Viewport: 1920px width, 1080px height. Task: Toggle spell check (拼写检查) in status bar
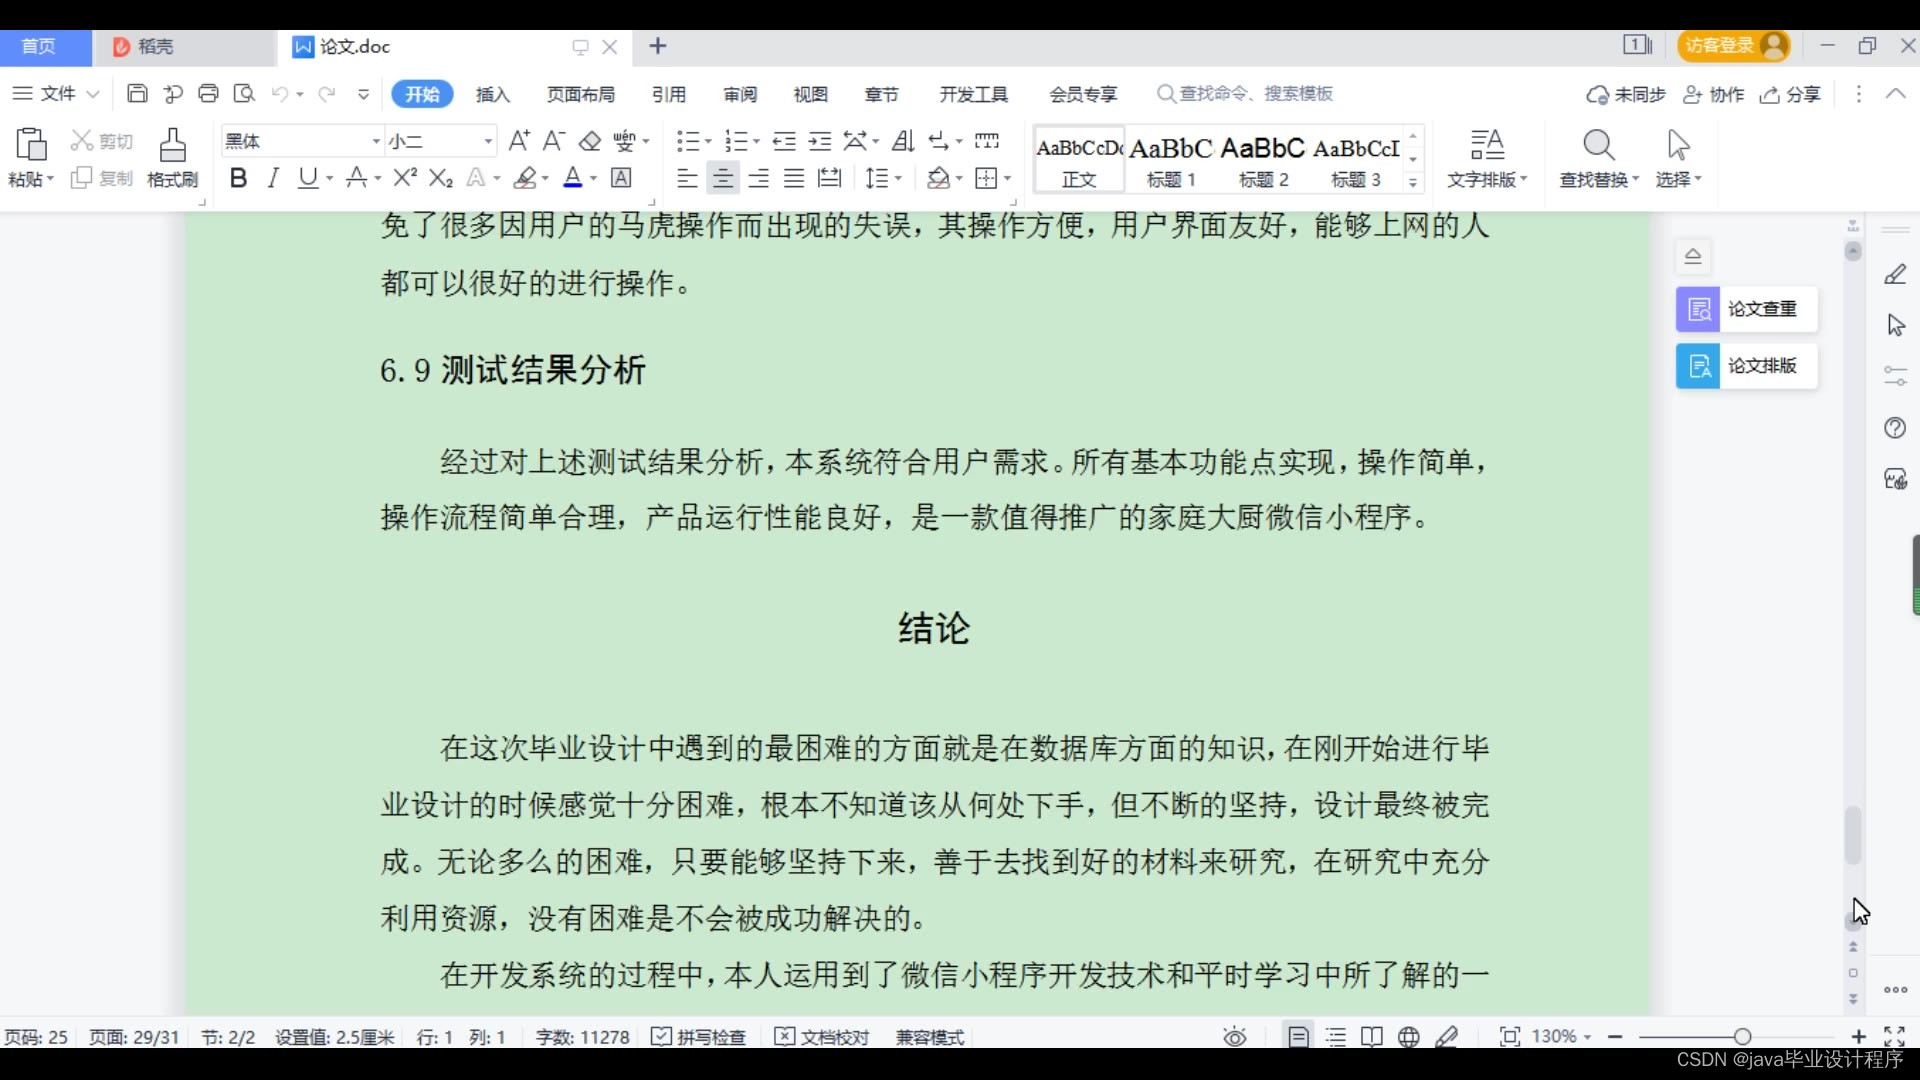click(699, 1037)
